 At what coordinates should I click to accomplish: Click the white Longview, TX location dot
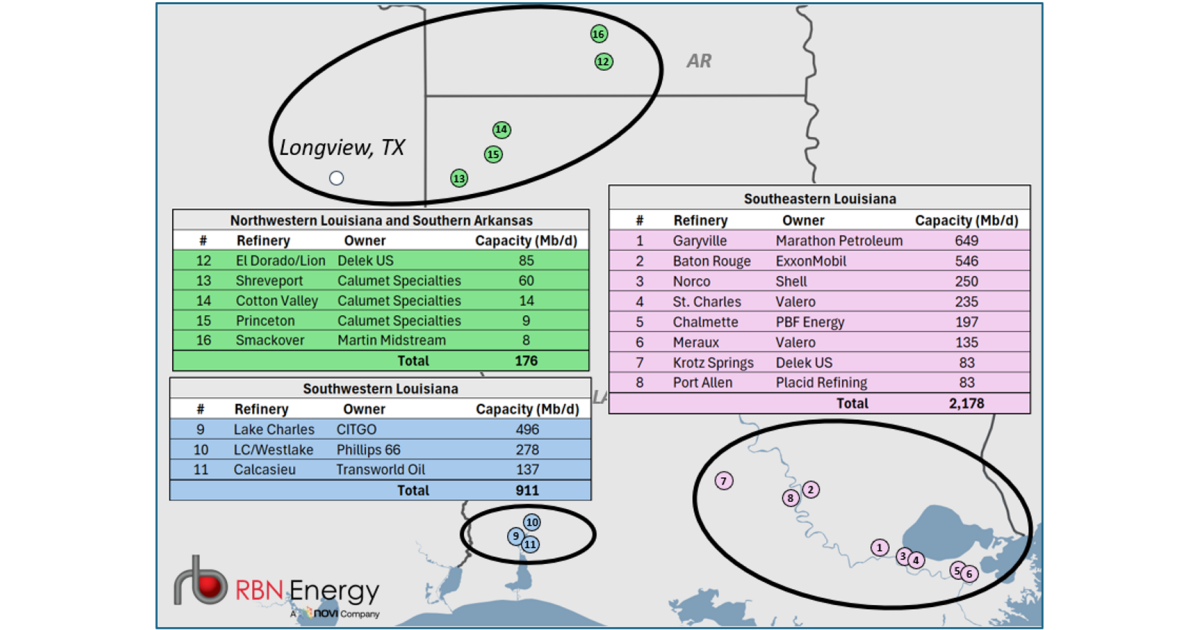(x=337, y=178)
